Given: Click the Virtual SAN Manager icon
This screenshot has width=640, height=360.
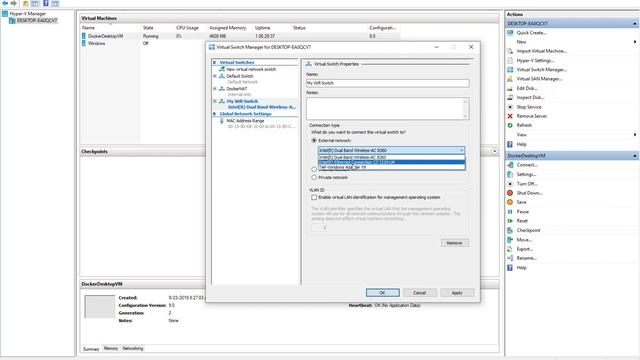Looking at the screenshot, I should 510,79.
